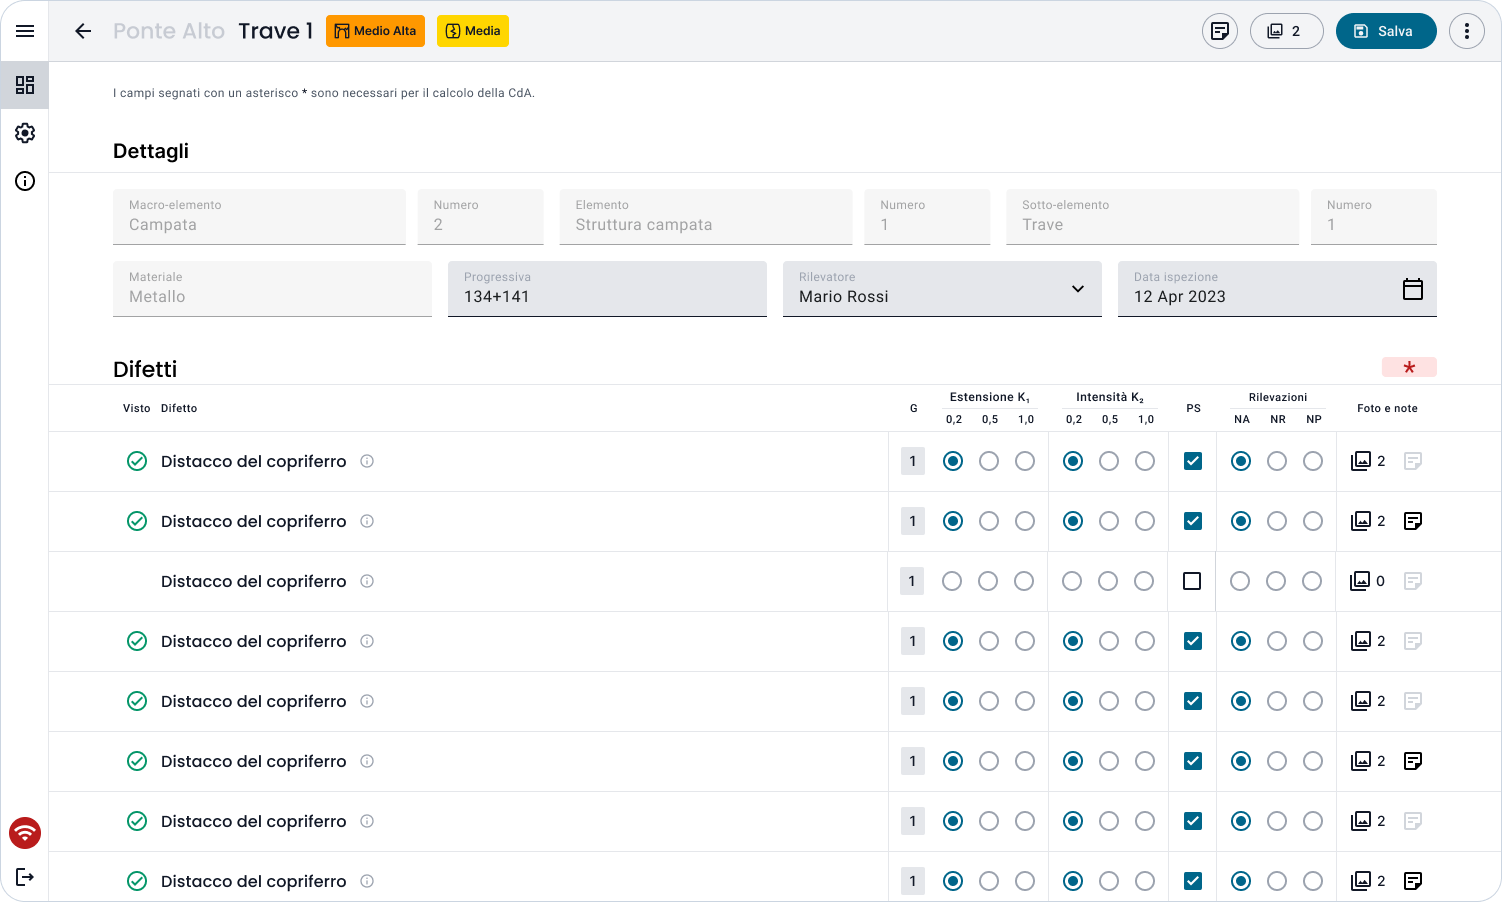
Task: Open the notes icon button beside Salva
Action: point(1220,31)
